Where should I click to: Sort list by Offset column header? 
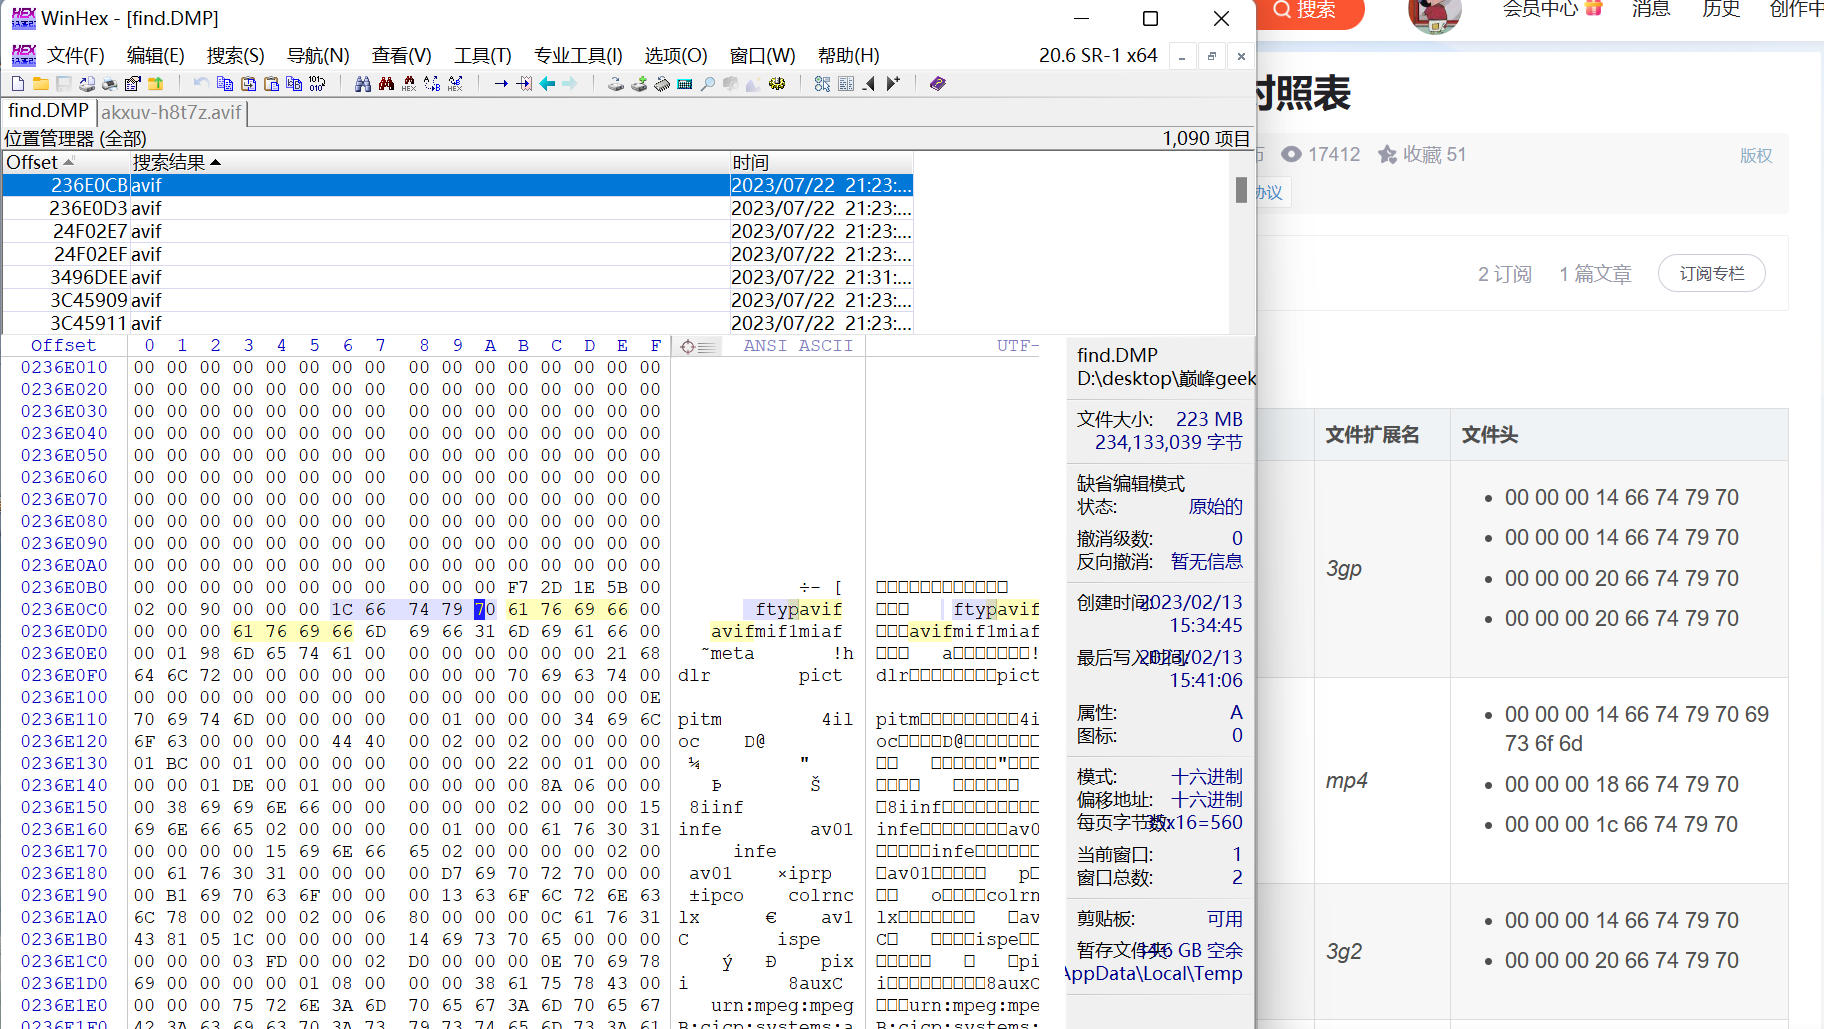66,162
